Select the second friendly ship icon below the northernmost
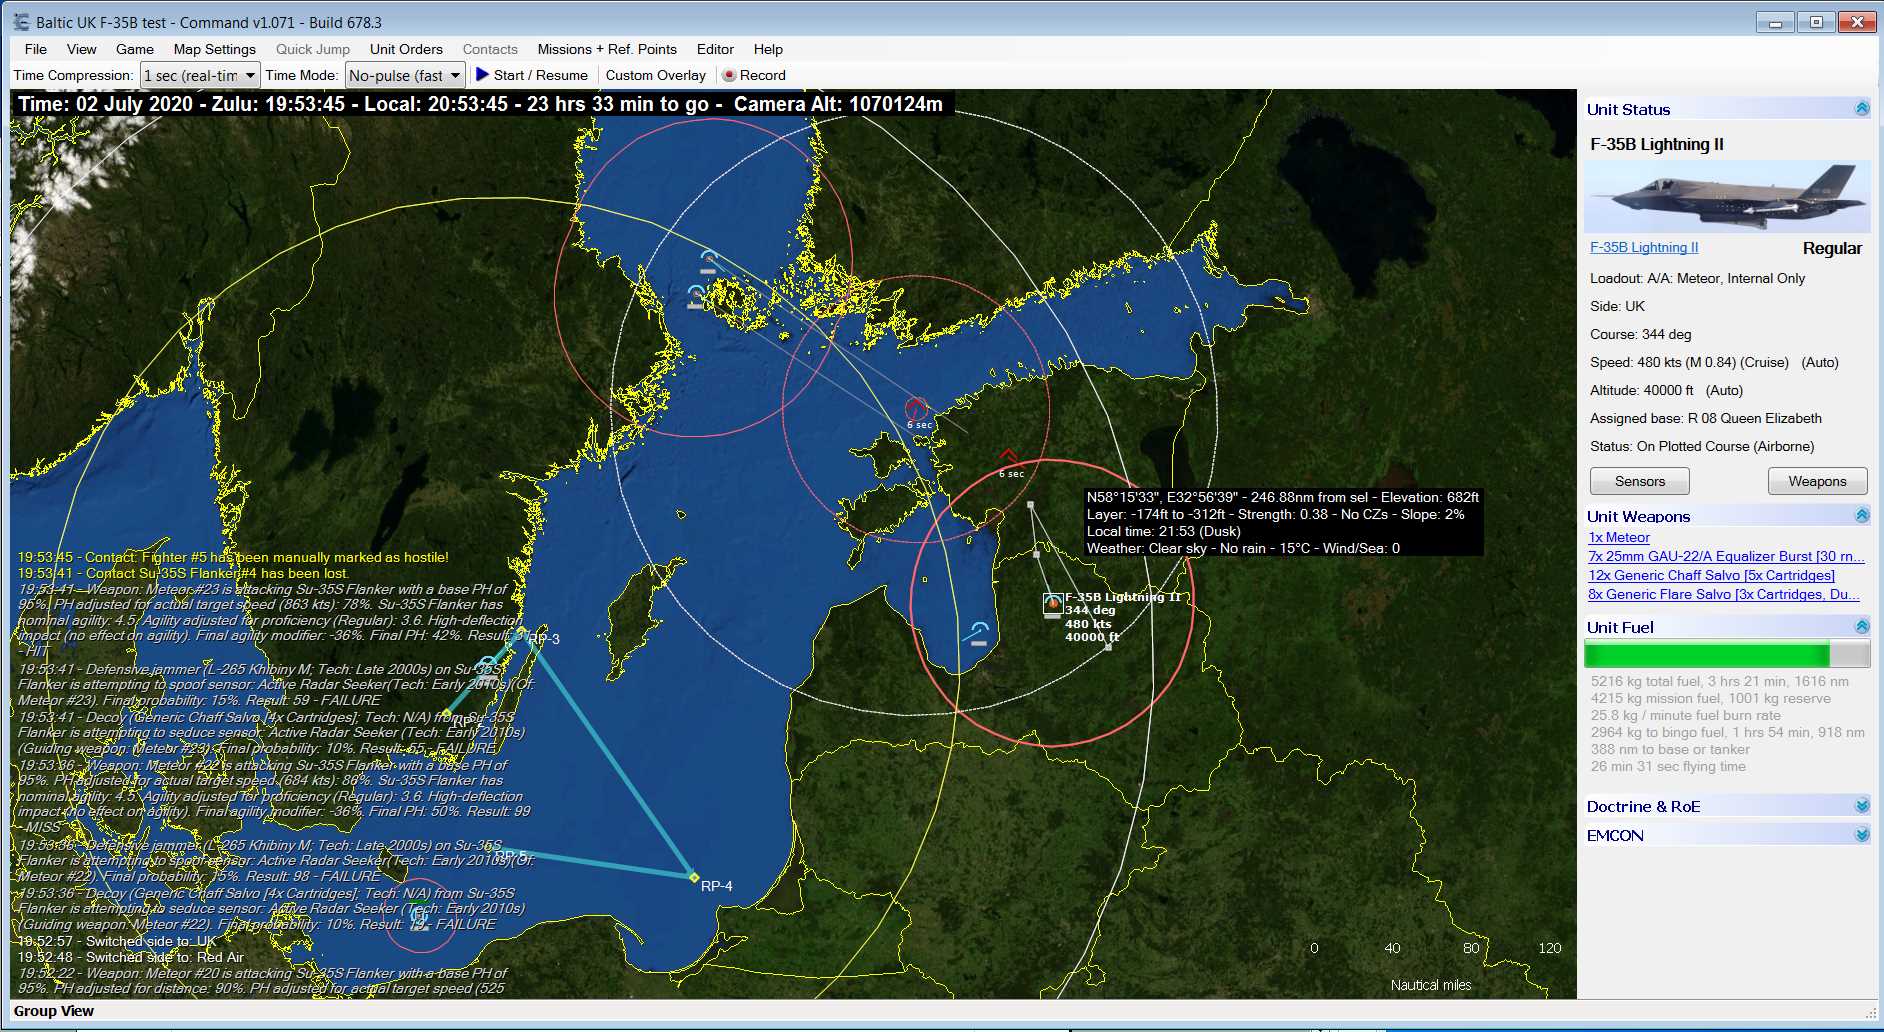The height and width of the screenshot is (1032, 1884). (x=696, y=296)
